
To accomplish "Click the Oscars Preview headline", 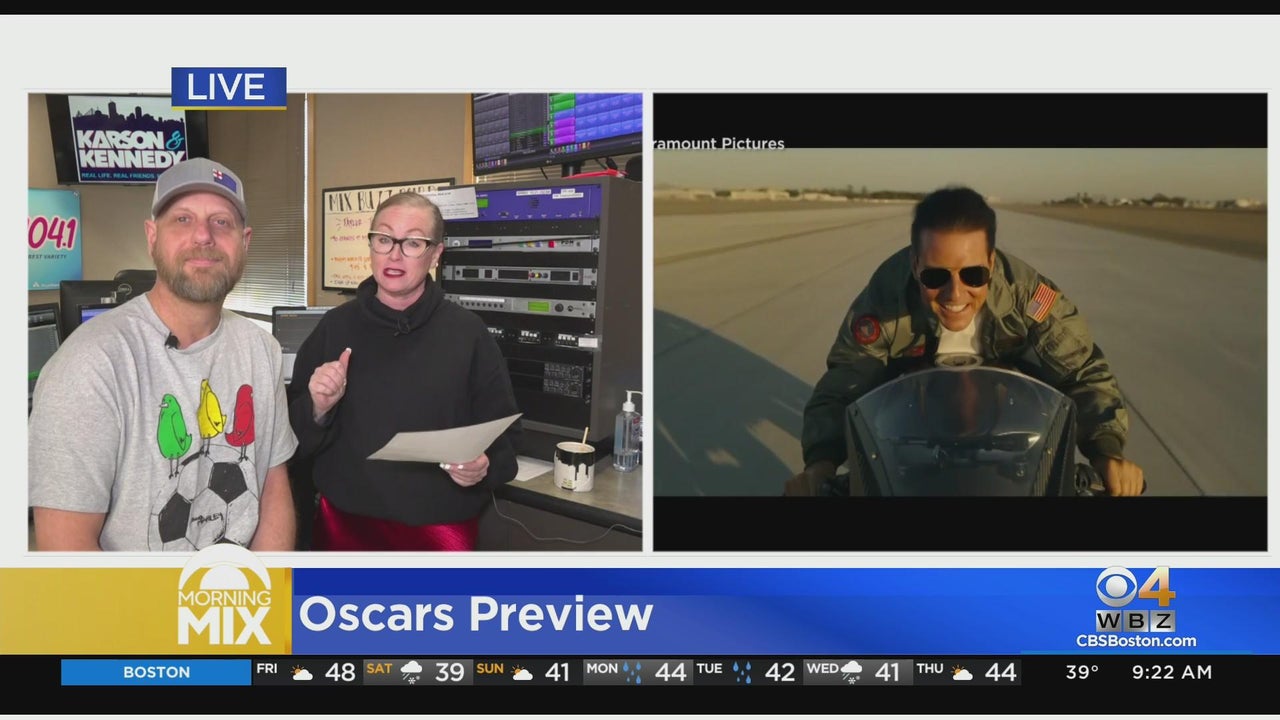I will coord(476,614).
